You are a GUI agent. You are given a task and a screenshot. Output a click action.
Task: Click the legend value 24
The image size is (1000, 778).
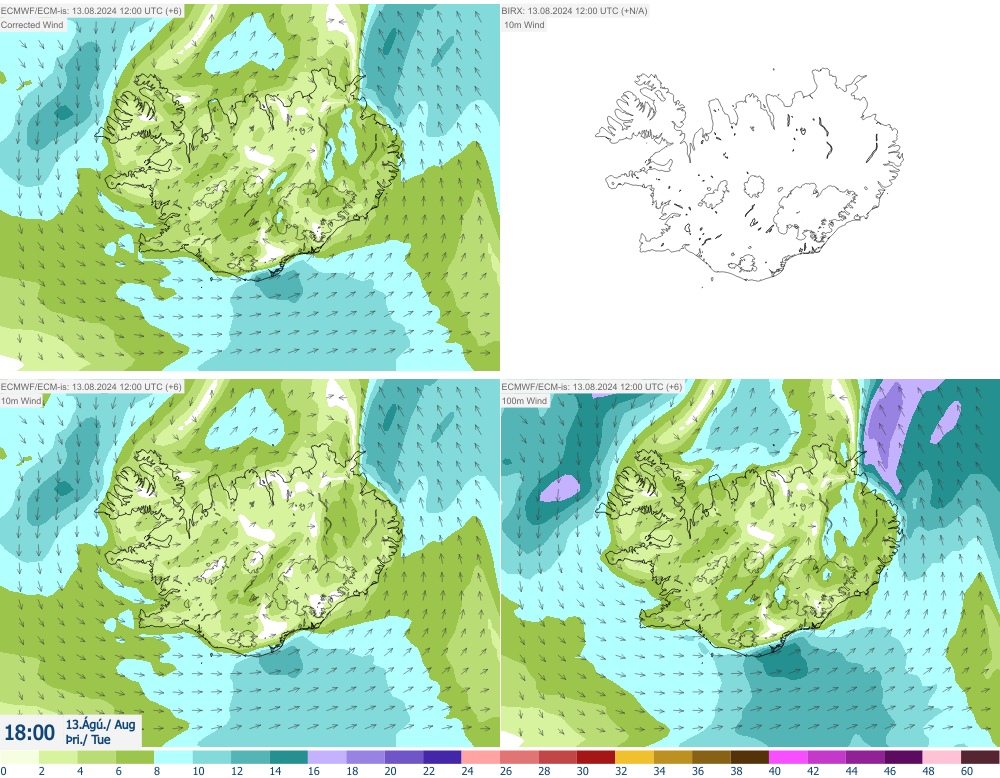[467, 771]
